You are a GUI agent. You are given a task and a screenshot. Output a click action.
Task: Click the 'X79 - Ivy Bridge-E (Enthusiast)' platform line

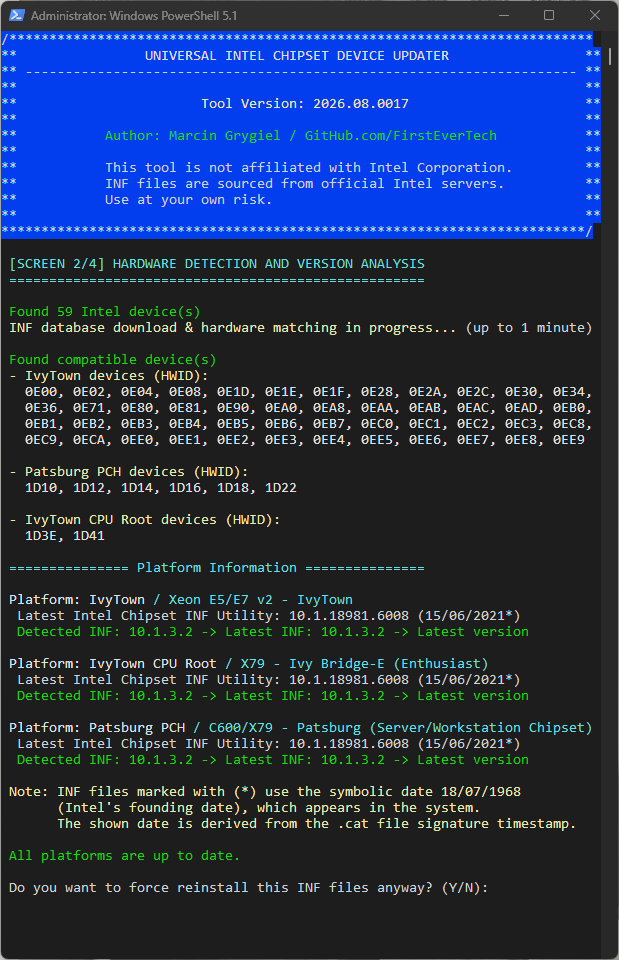(364, 664)
